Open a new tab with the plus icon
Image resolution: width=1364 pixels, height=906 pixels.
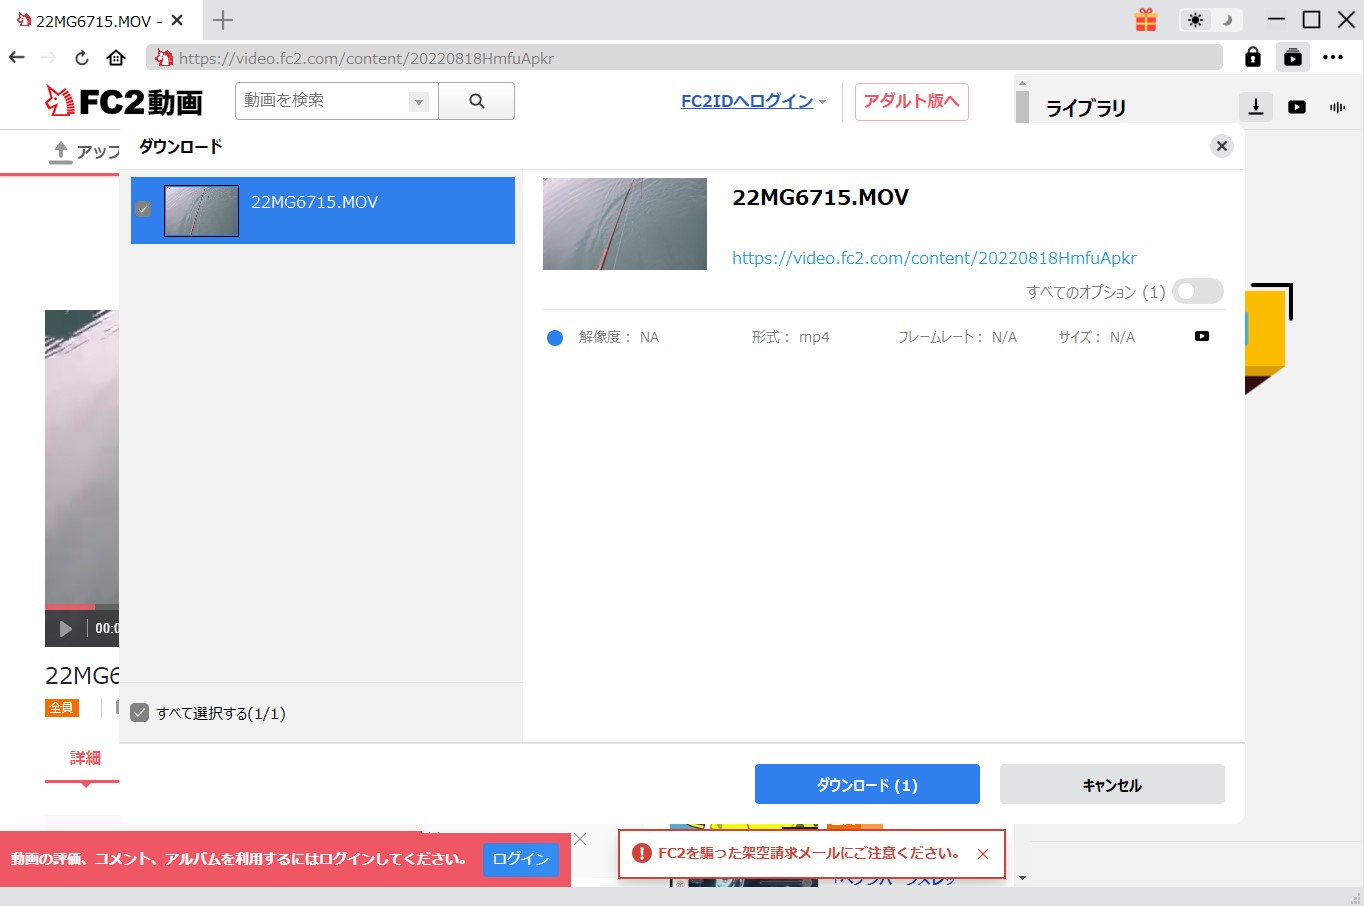(223, 20)
